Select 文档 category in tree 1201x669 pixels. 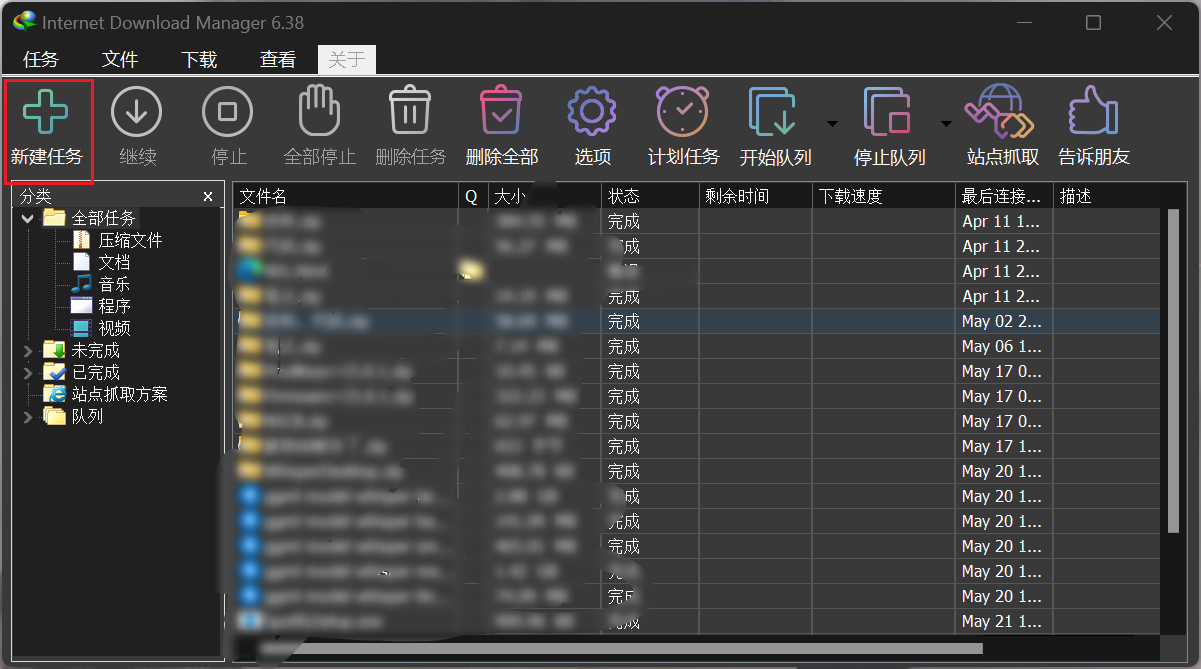[114, 262]
